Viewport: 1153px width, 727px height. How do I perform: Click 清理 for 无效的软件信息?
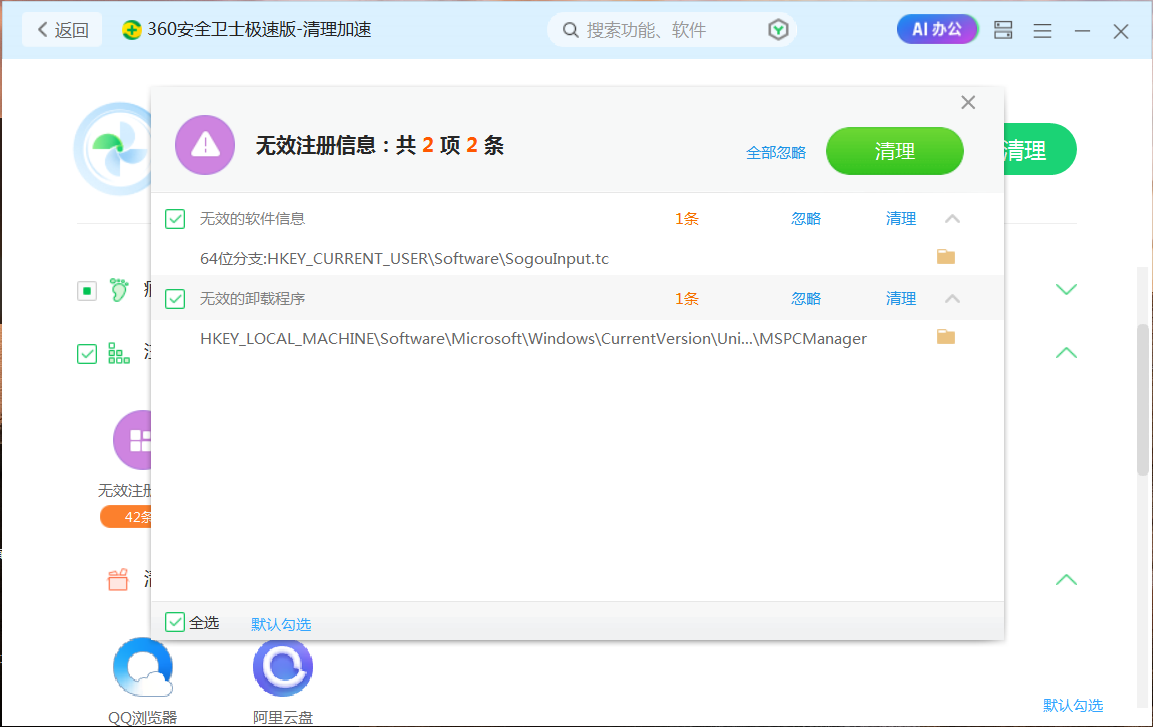901,219
